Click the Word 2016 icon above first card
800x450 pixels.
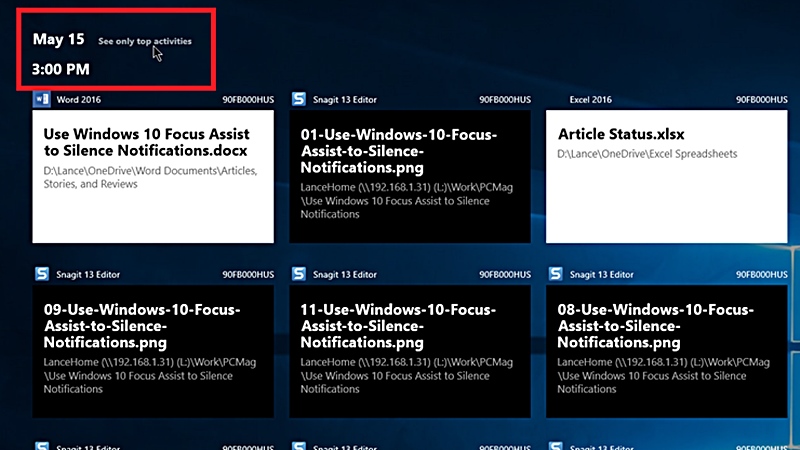tap(41, 100)
